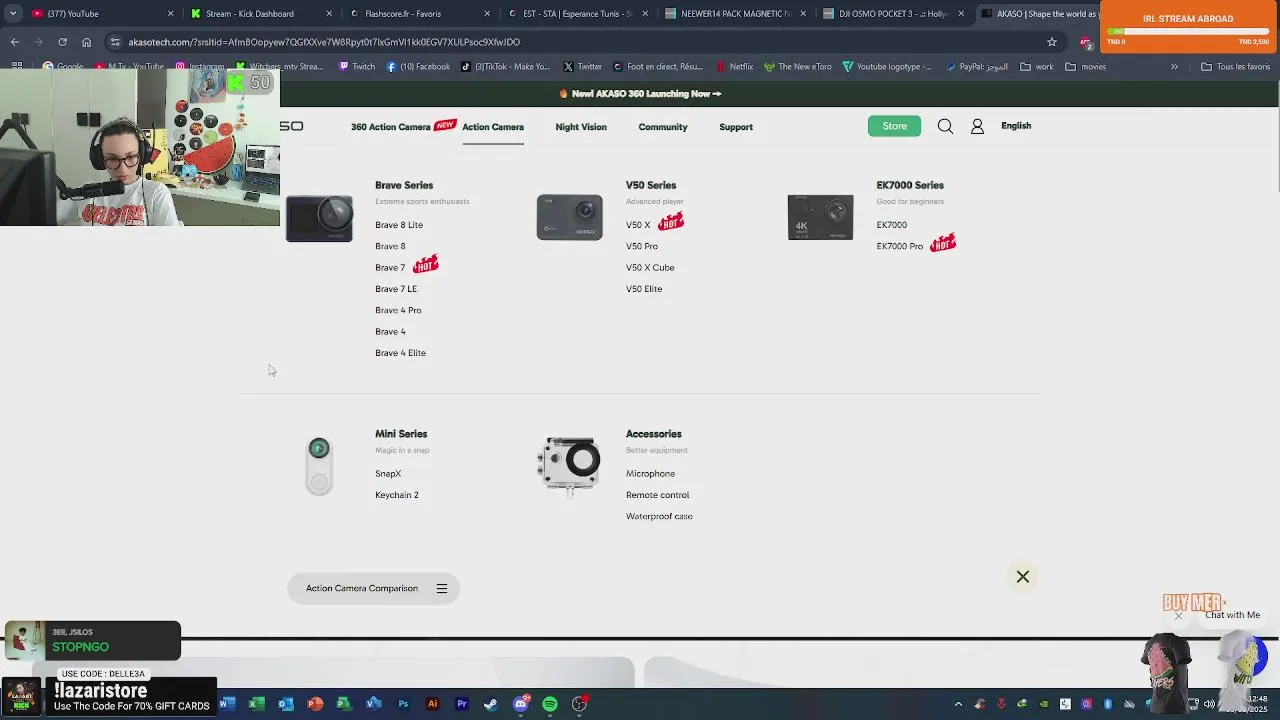The width and height of the screenshot is (1280, 720).
Task: Expand the bookmarks overflow chevron
Action: 1174,67
